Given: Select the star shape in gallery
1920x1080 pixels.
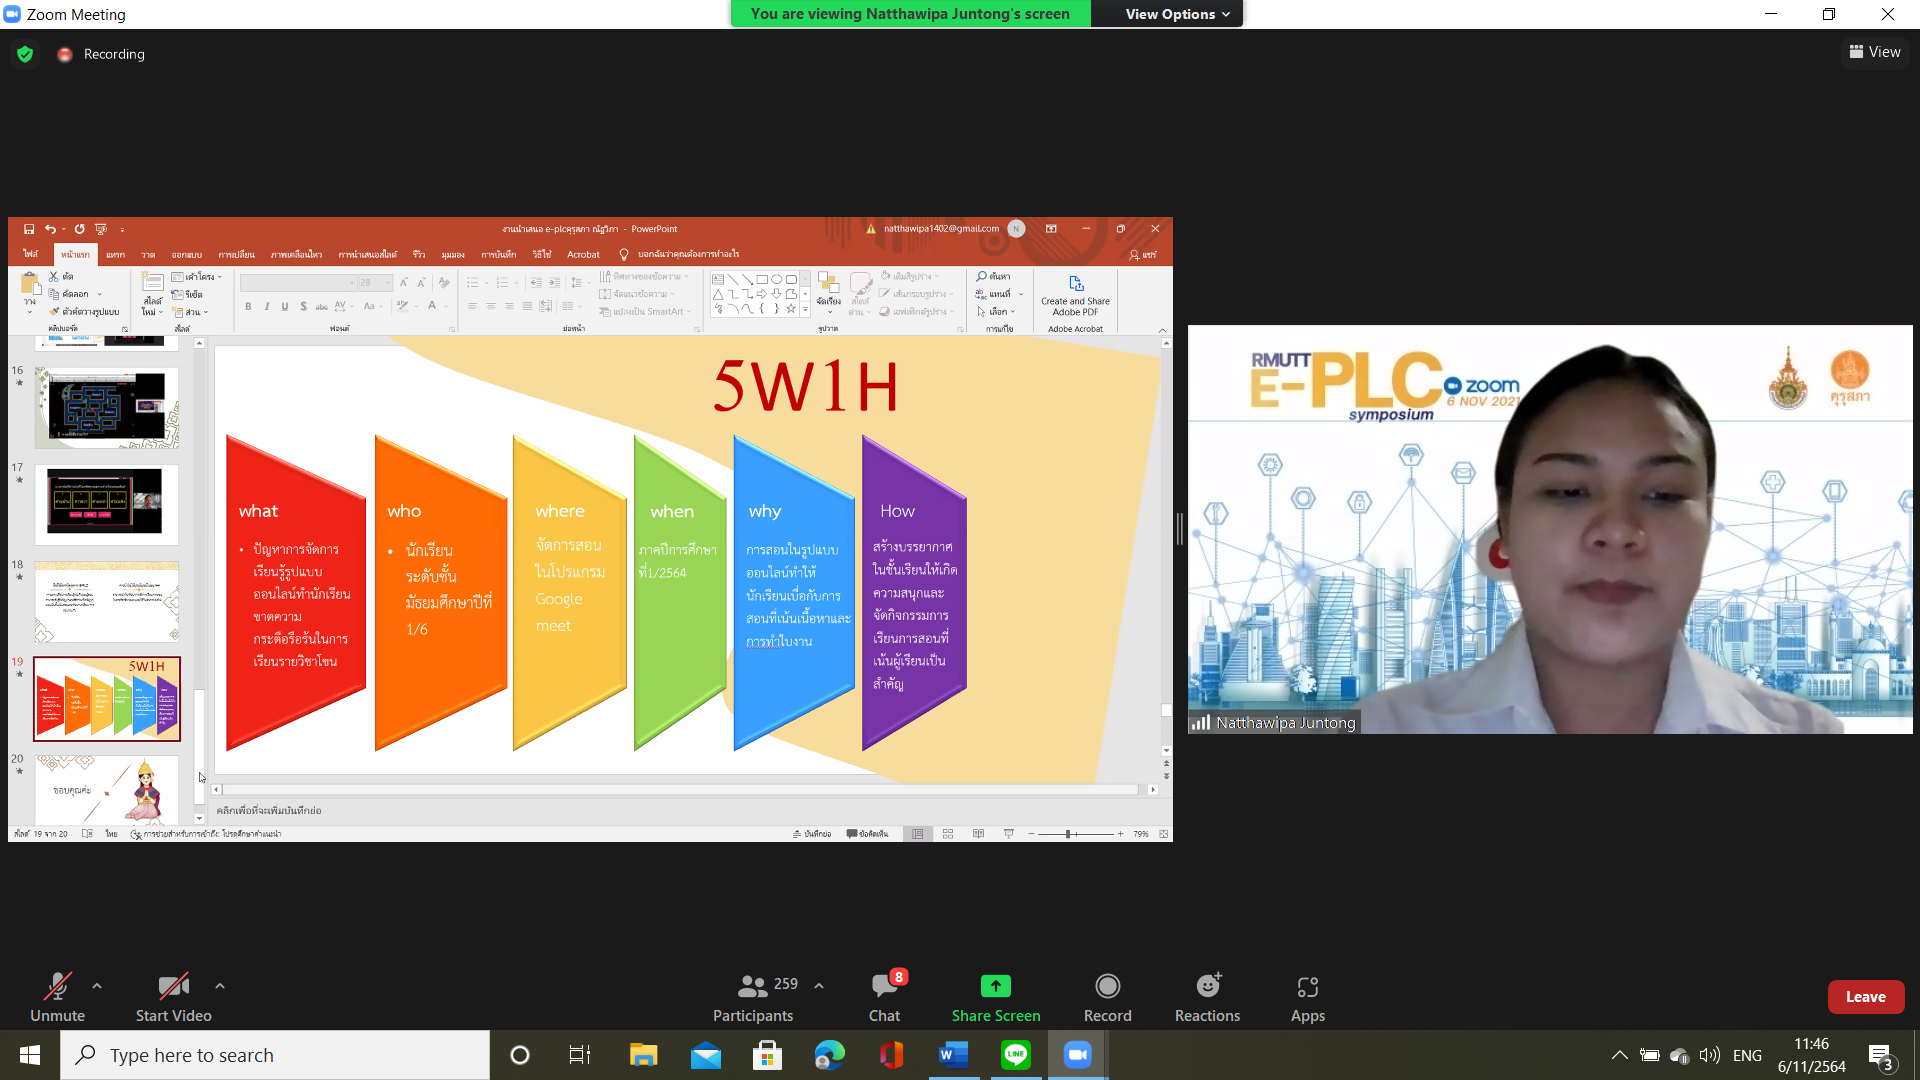Looking at the screenshot, I should pyautogui.click(x=790, y=309).
